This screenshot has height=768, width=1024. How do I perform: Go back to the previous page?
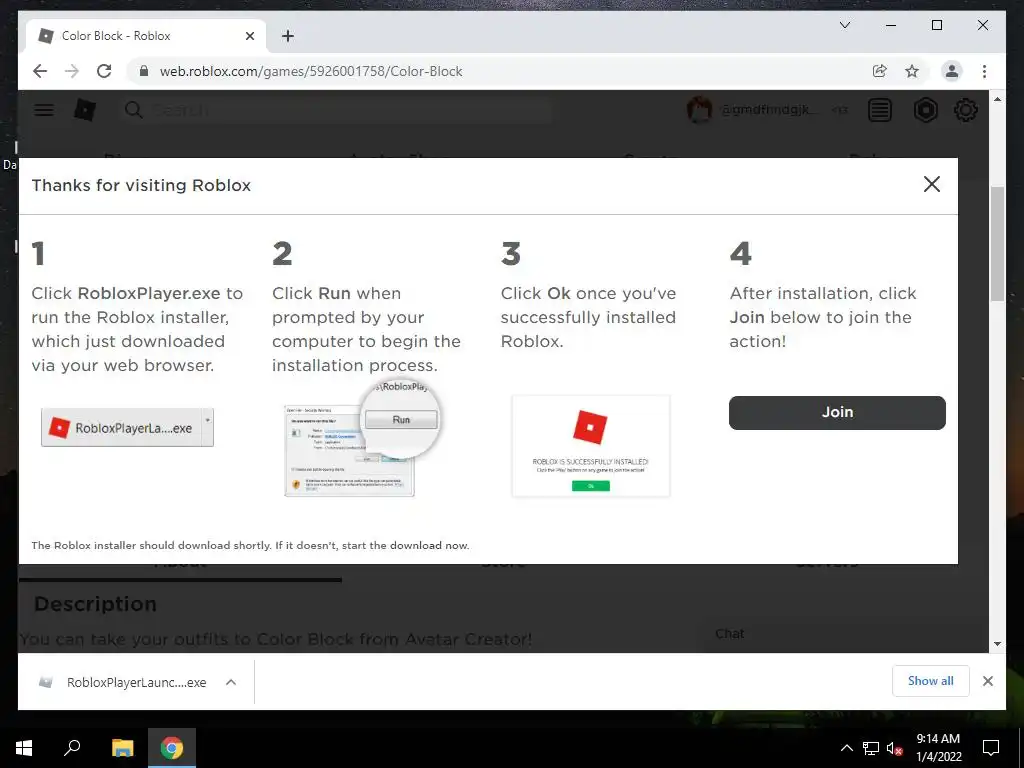point(40,71)
